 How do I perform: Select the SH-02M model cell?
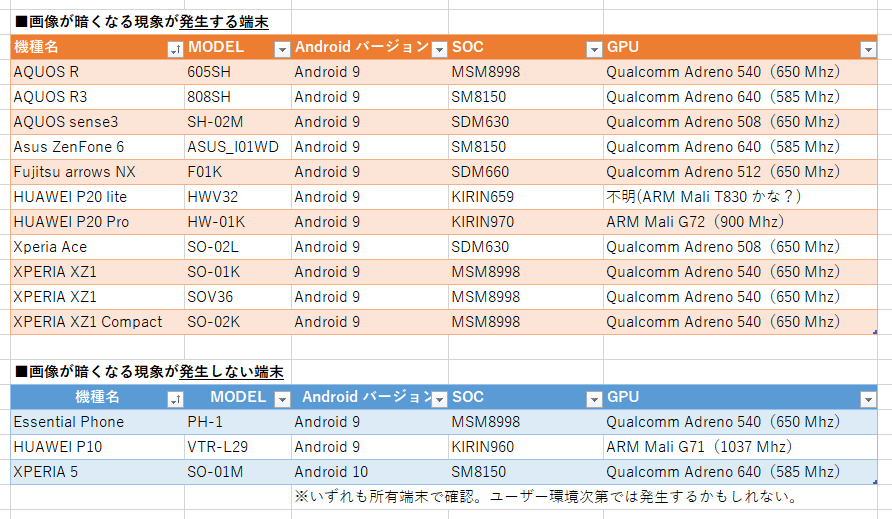click(238, 122)
